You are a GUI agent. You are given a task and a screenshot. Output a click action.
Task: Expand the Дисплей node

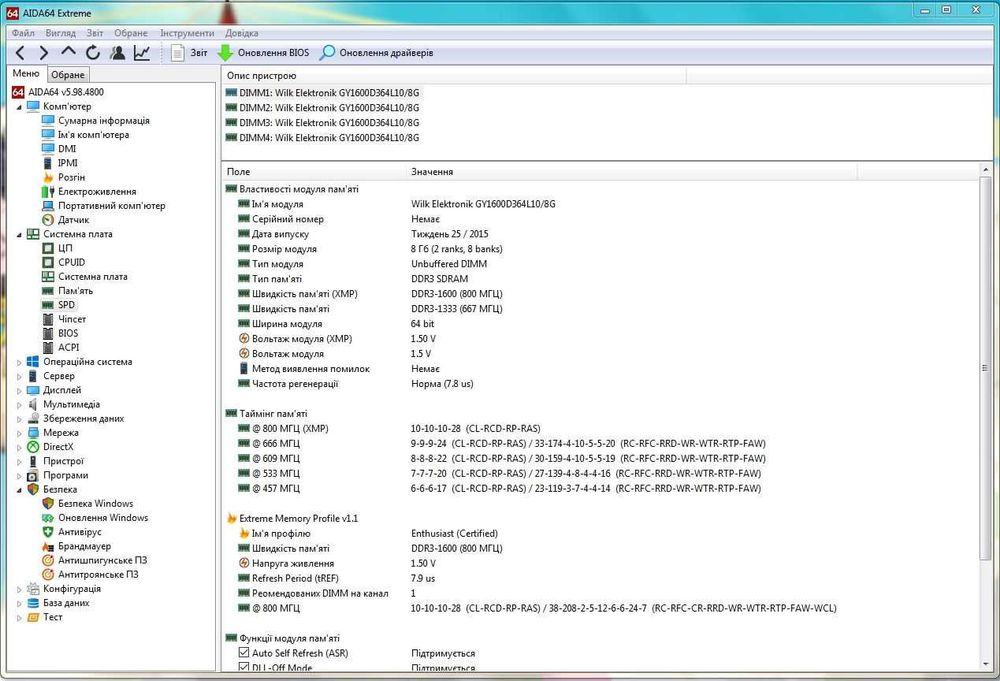click(x=18, y=390)
